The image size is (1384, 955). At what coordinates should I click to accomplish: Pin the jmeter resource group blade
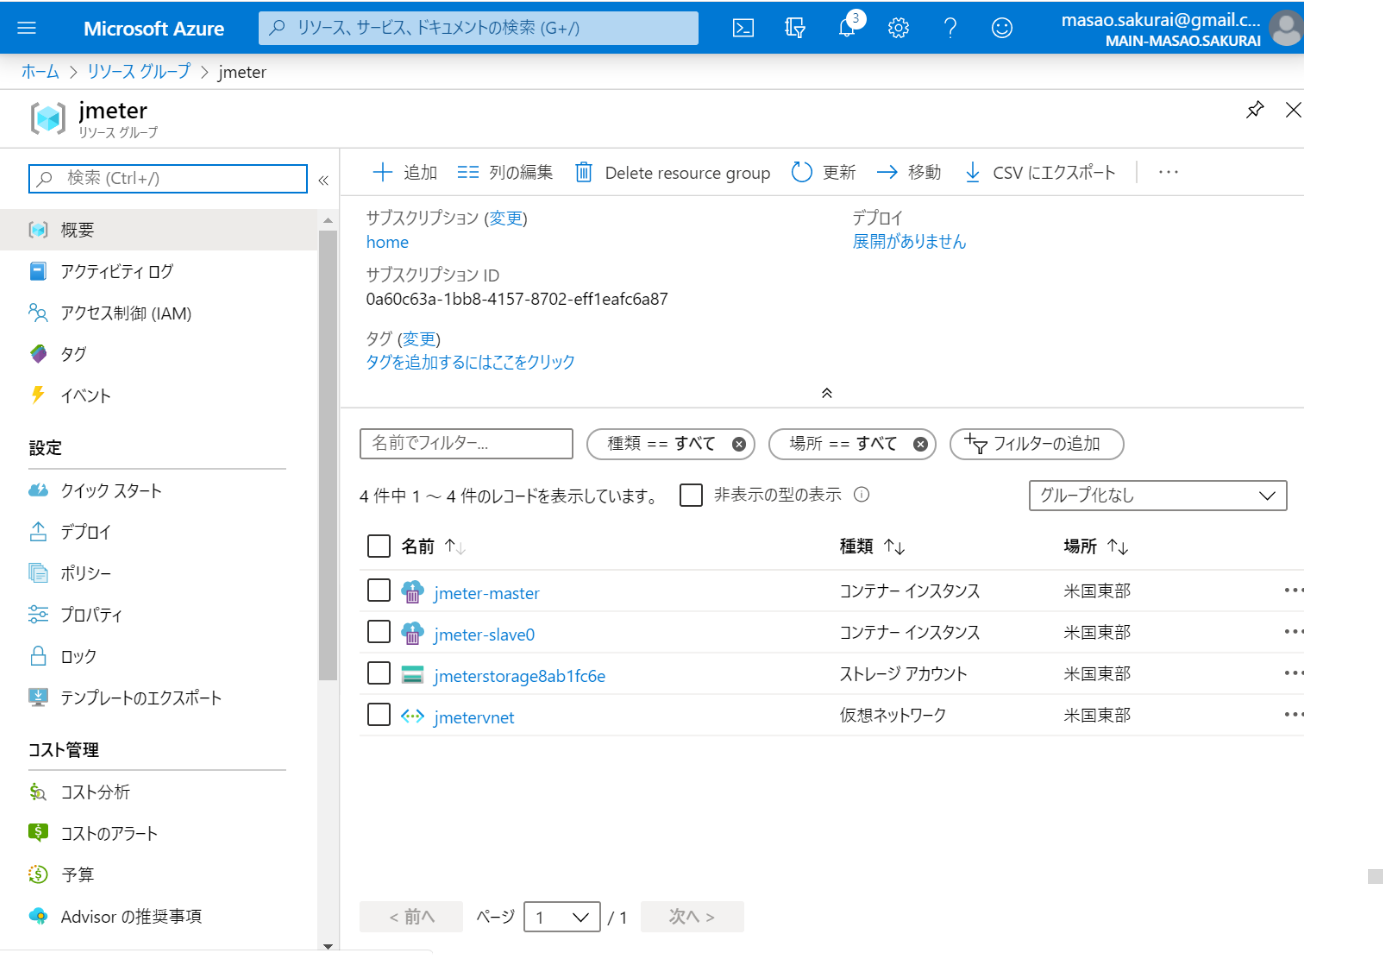click(1254, 110)
